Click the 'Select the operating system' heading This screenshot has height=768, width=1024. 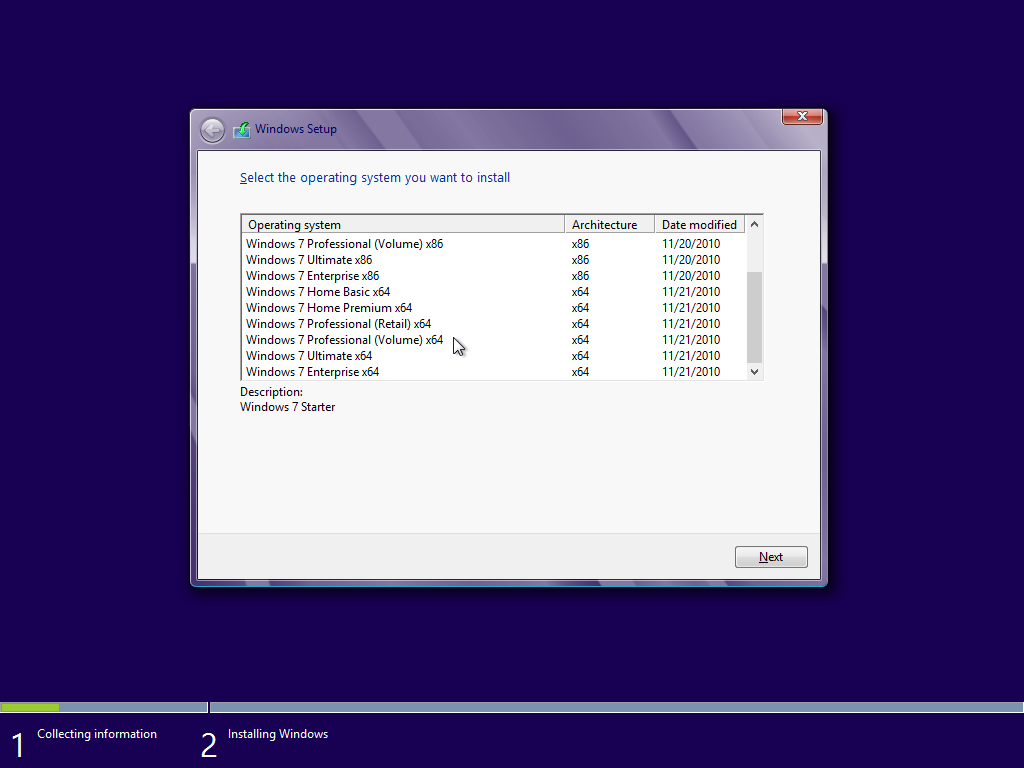[375, 178]
